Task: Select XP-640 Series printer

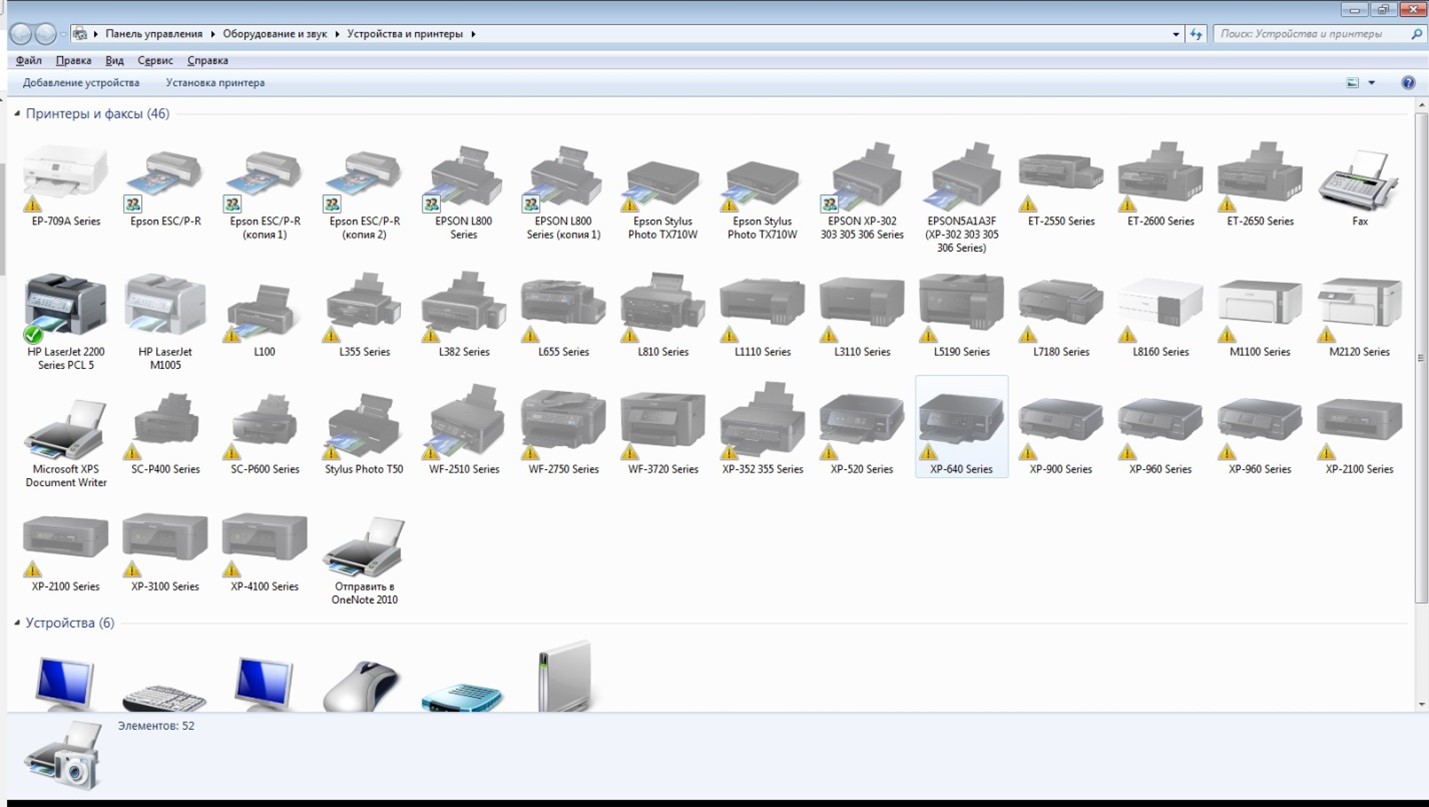Action: click(x=962, y=427)
